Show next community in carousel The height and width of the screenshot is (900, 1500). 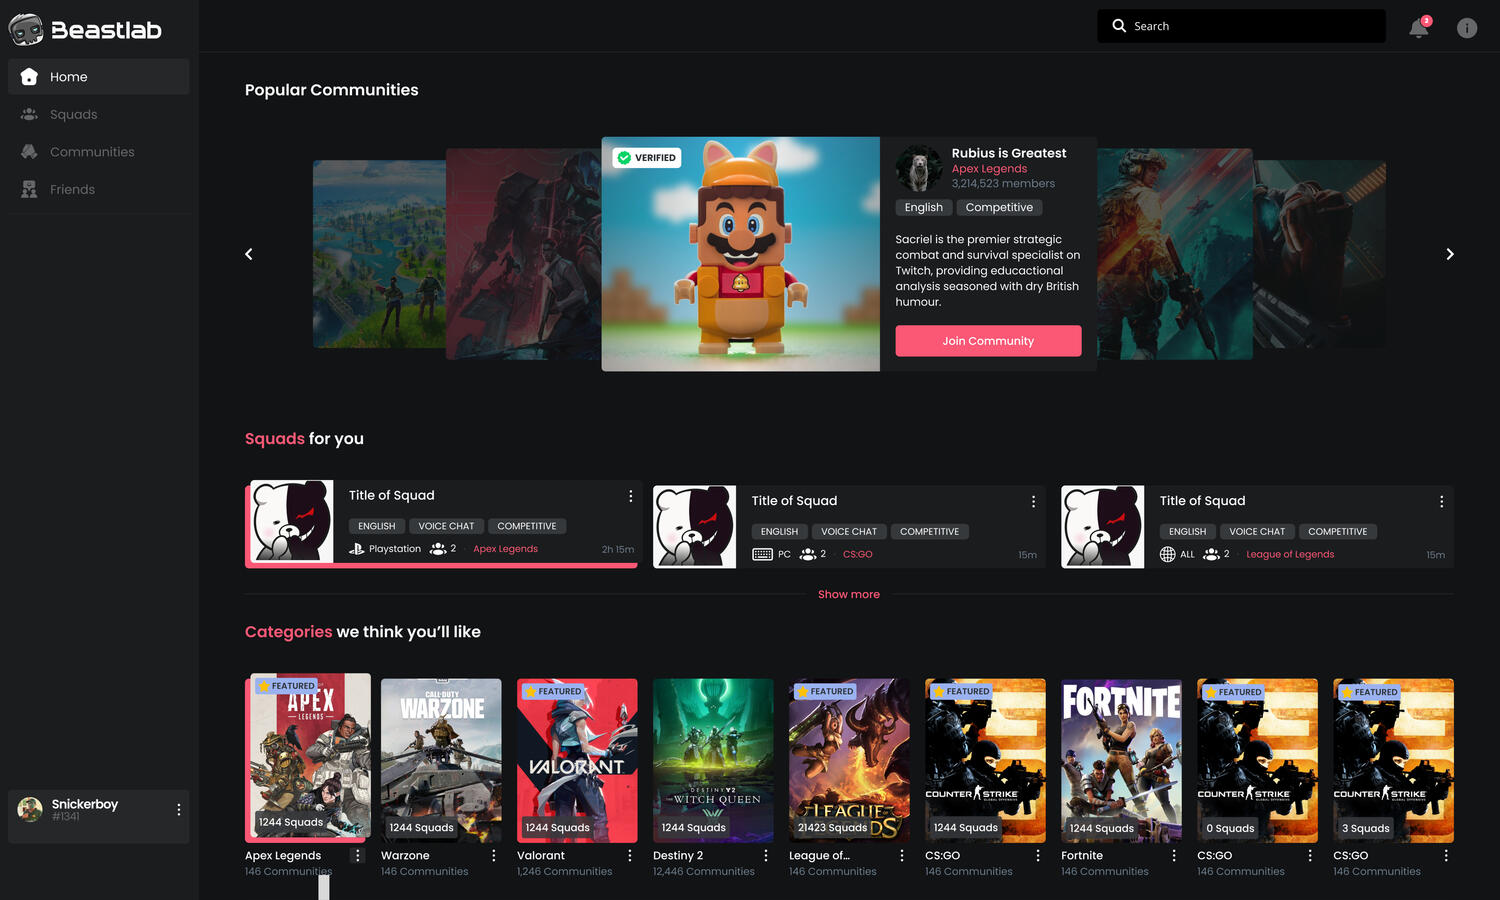[1450, 254]
